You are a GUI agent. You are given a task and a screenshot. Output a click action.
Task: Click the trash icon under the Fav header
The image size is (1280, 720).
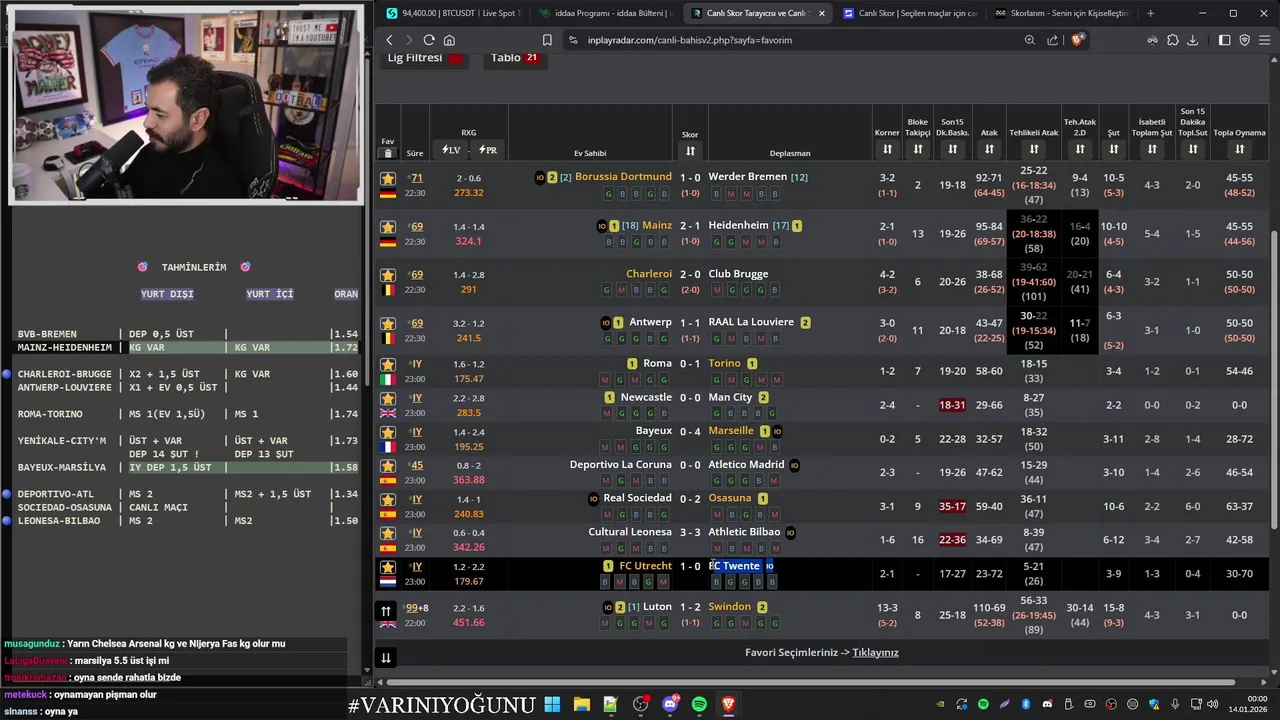pos(388,153)
